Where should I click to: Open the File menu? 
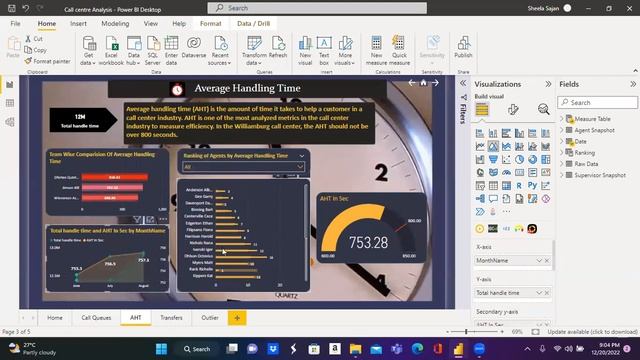click(16, 24)
